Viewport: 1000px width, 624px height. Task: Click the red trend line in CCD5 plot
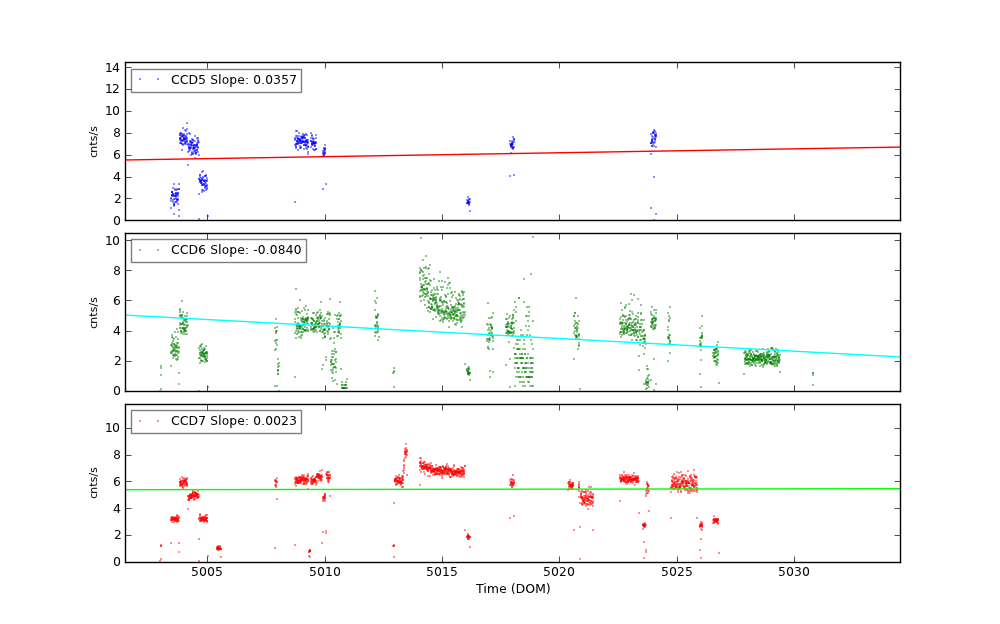[512, 153]
